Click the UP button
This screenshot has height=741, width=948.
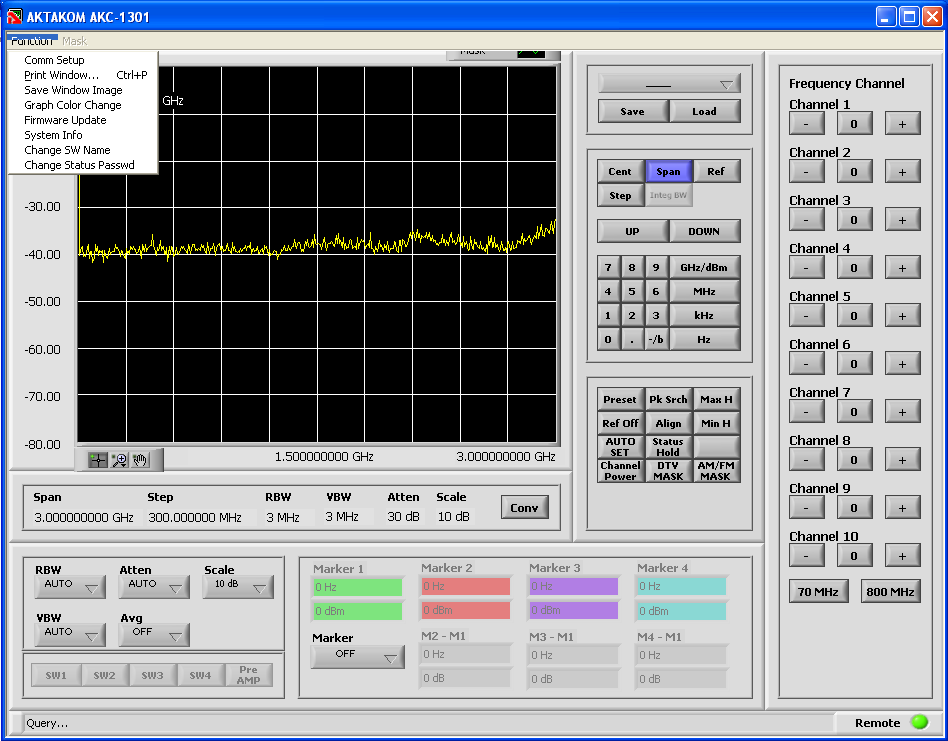(x=632, y=231)
